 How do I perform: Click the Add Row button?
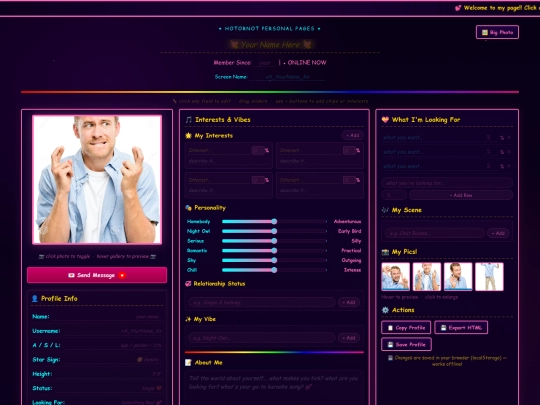461,195
